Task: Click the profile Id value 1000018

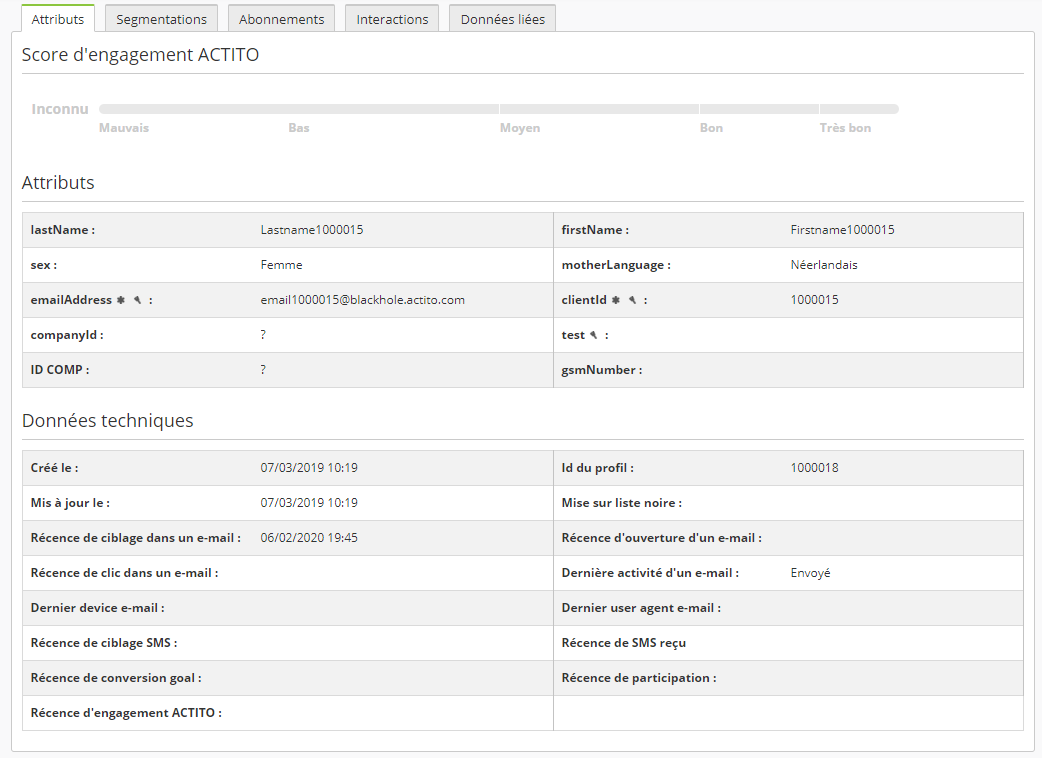Action: [814, 468]
